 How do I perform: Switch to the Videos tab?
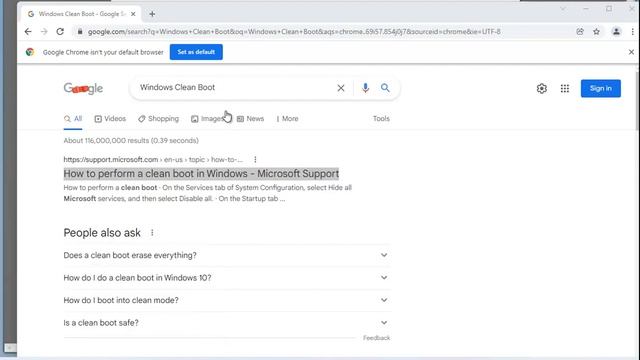110,119
